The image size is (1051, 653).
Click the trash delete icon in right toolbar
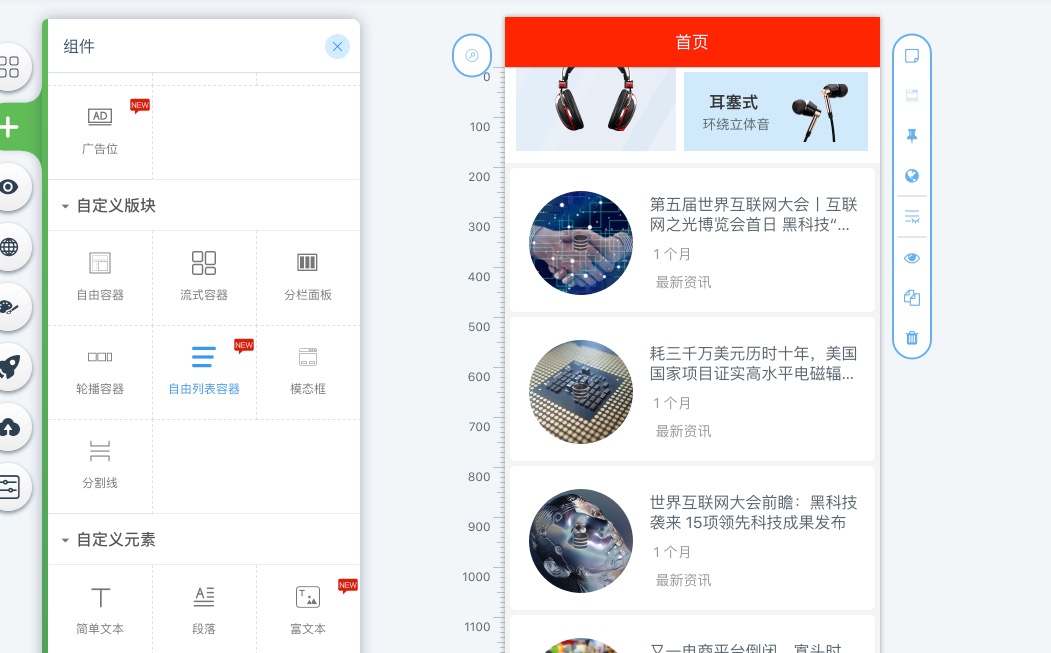click(x=912, y=337)
